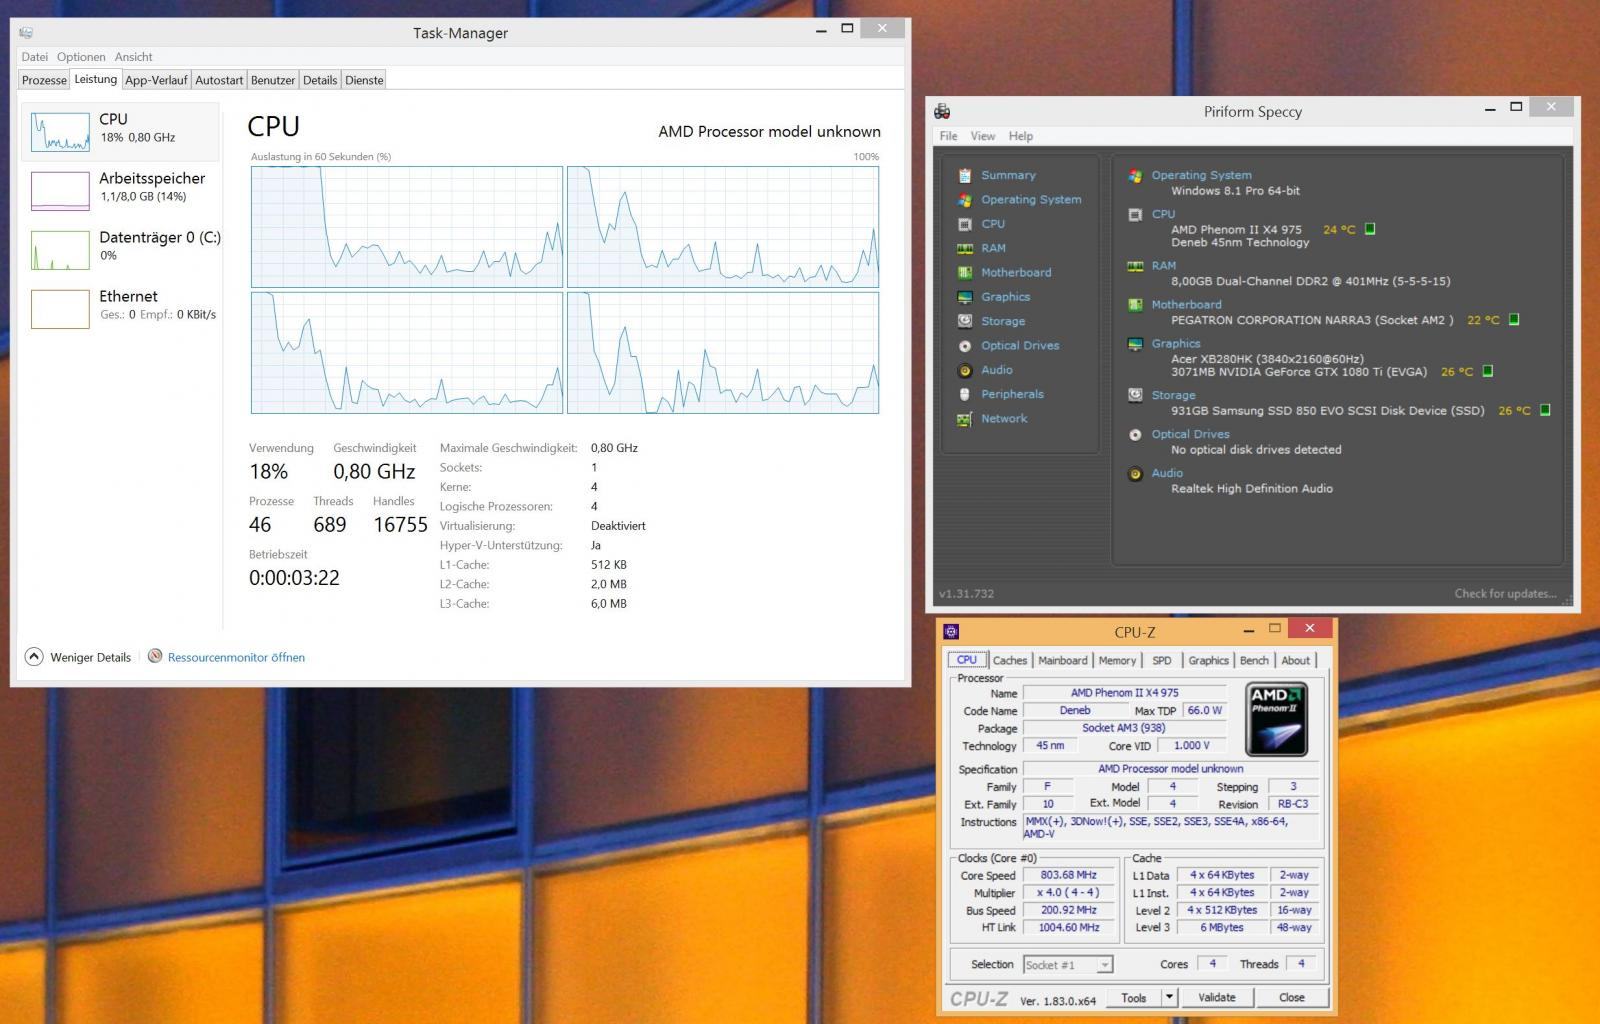Click Ressourcenmonitor öffnen link
This screenshot has width=1600, height=1024.
[236, 657]
